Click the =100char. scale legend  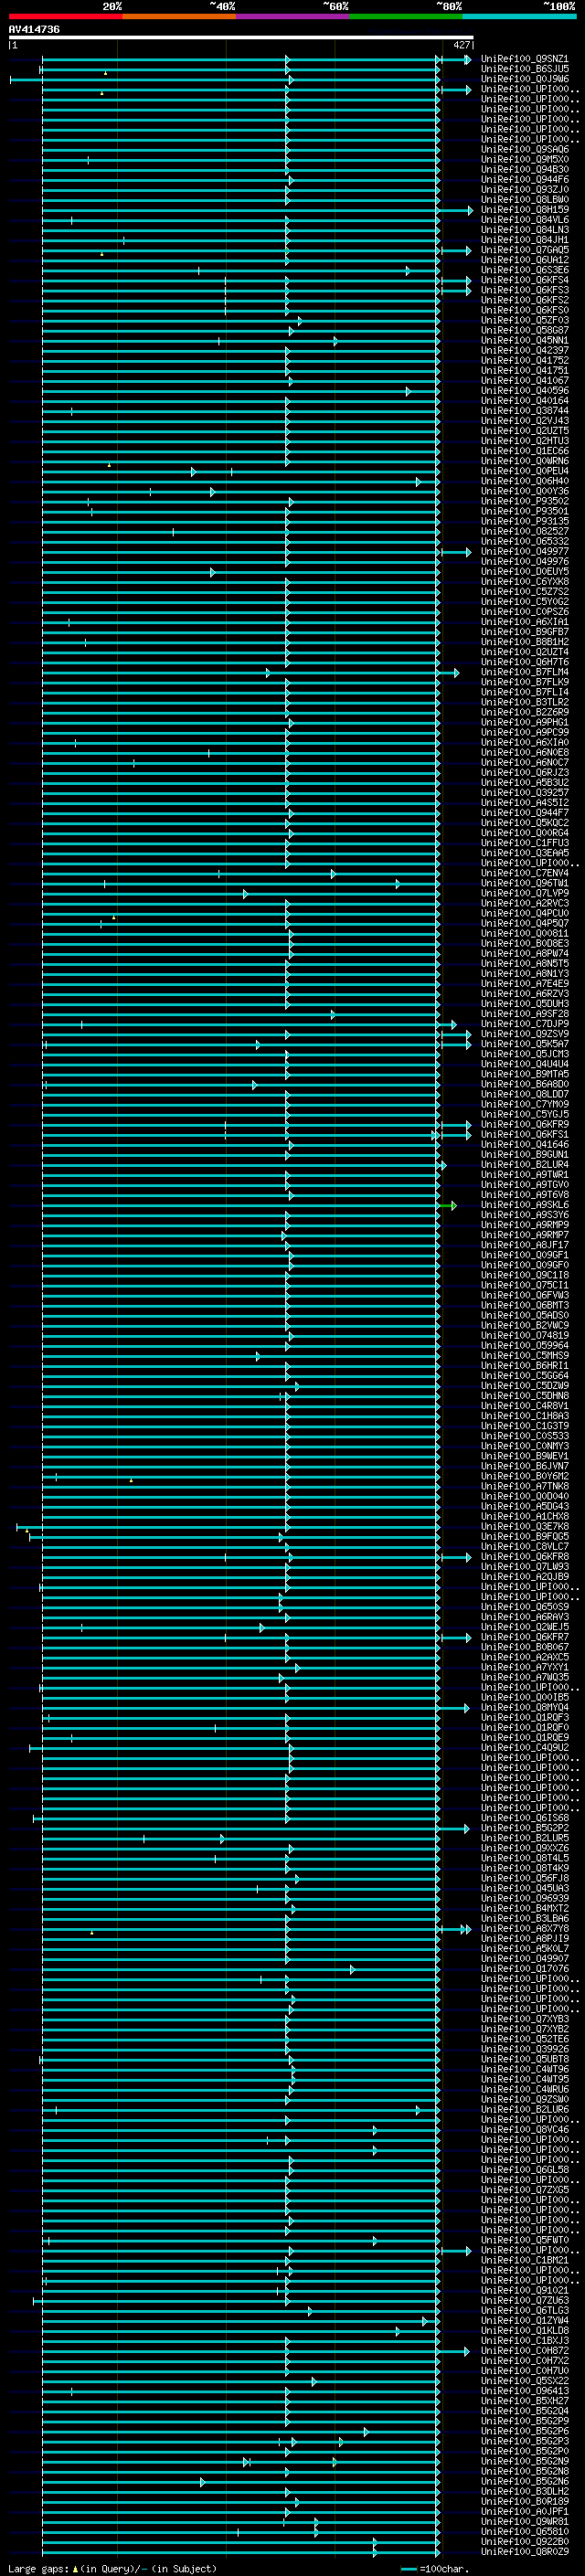pyautogui.click(x=435, y=2568)
